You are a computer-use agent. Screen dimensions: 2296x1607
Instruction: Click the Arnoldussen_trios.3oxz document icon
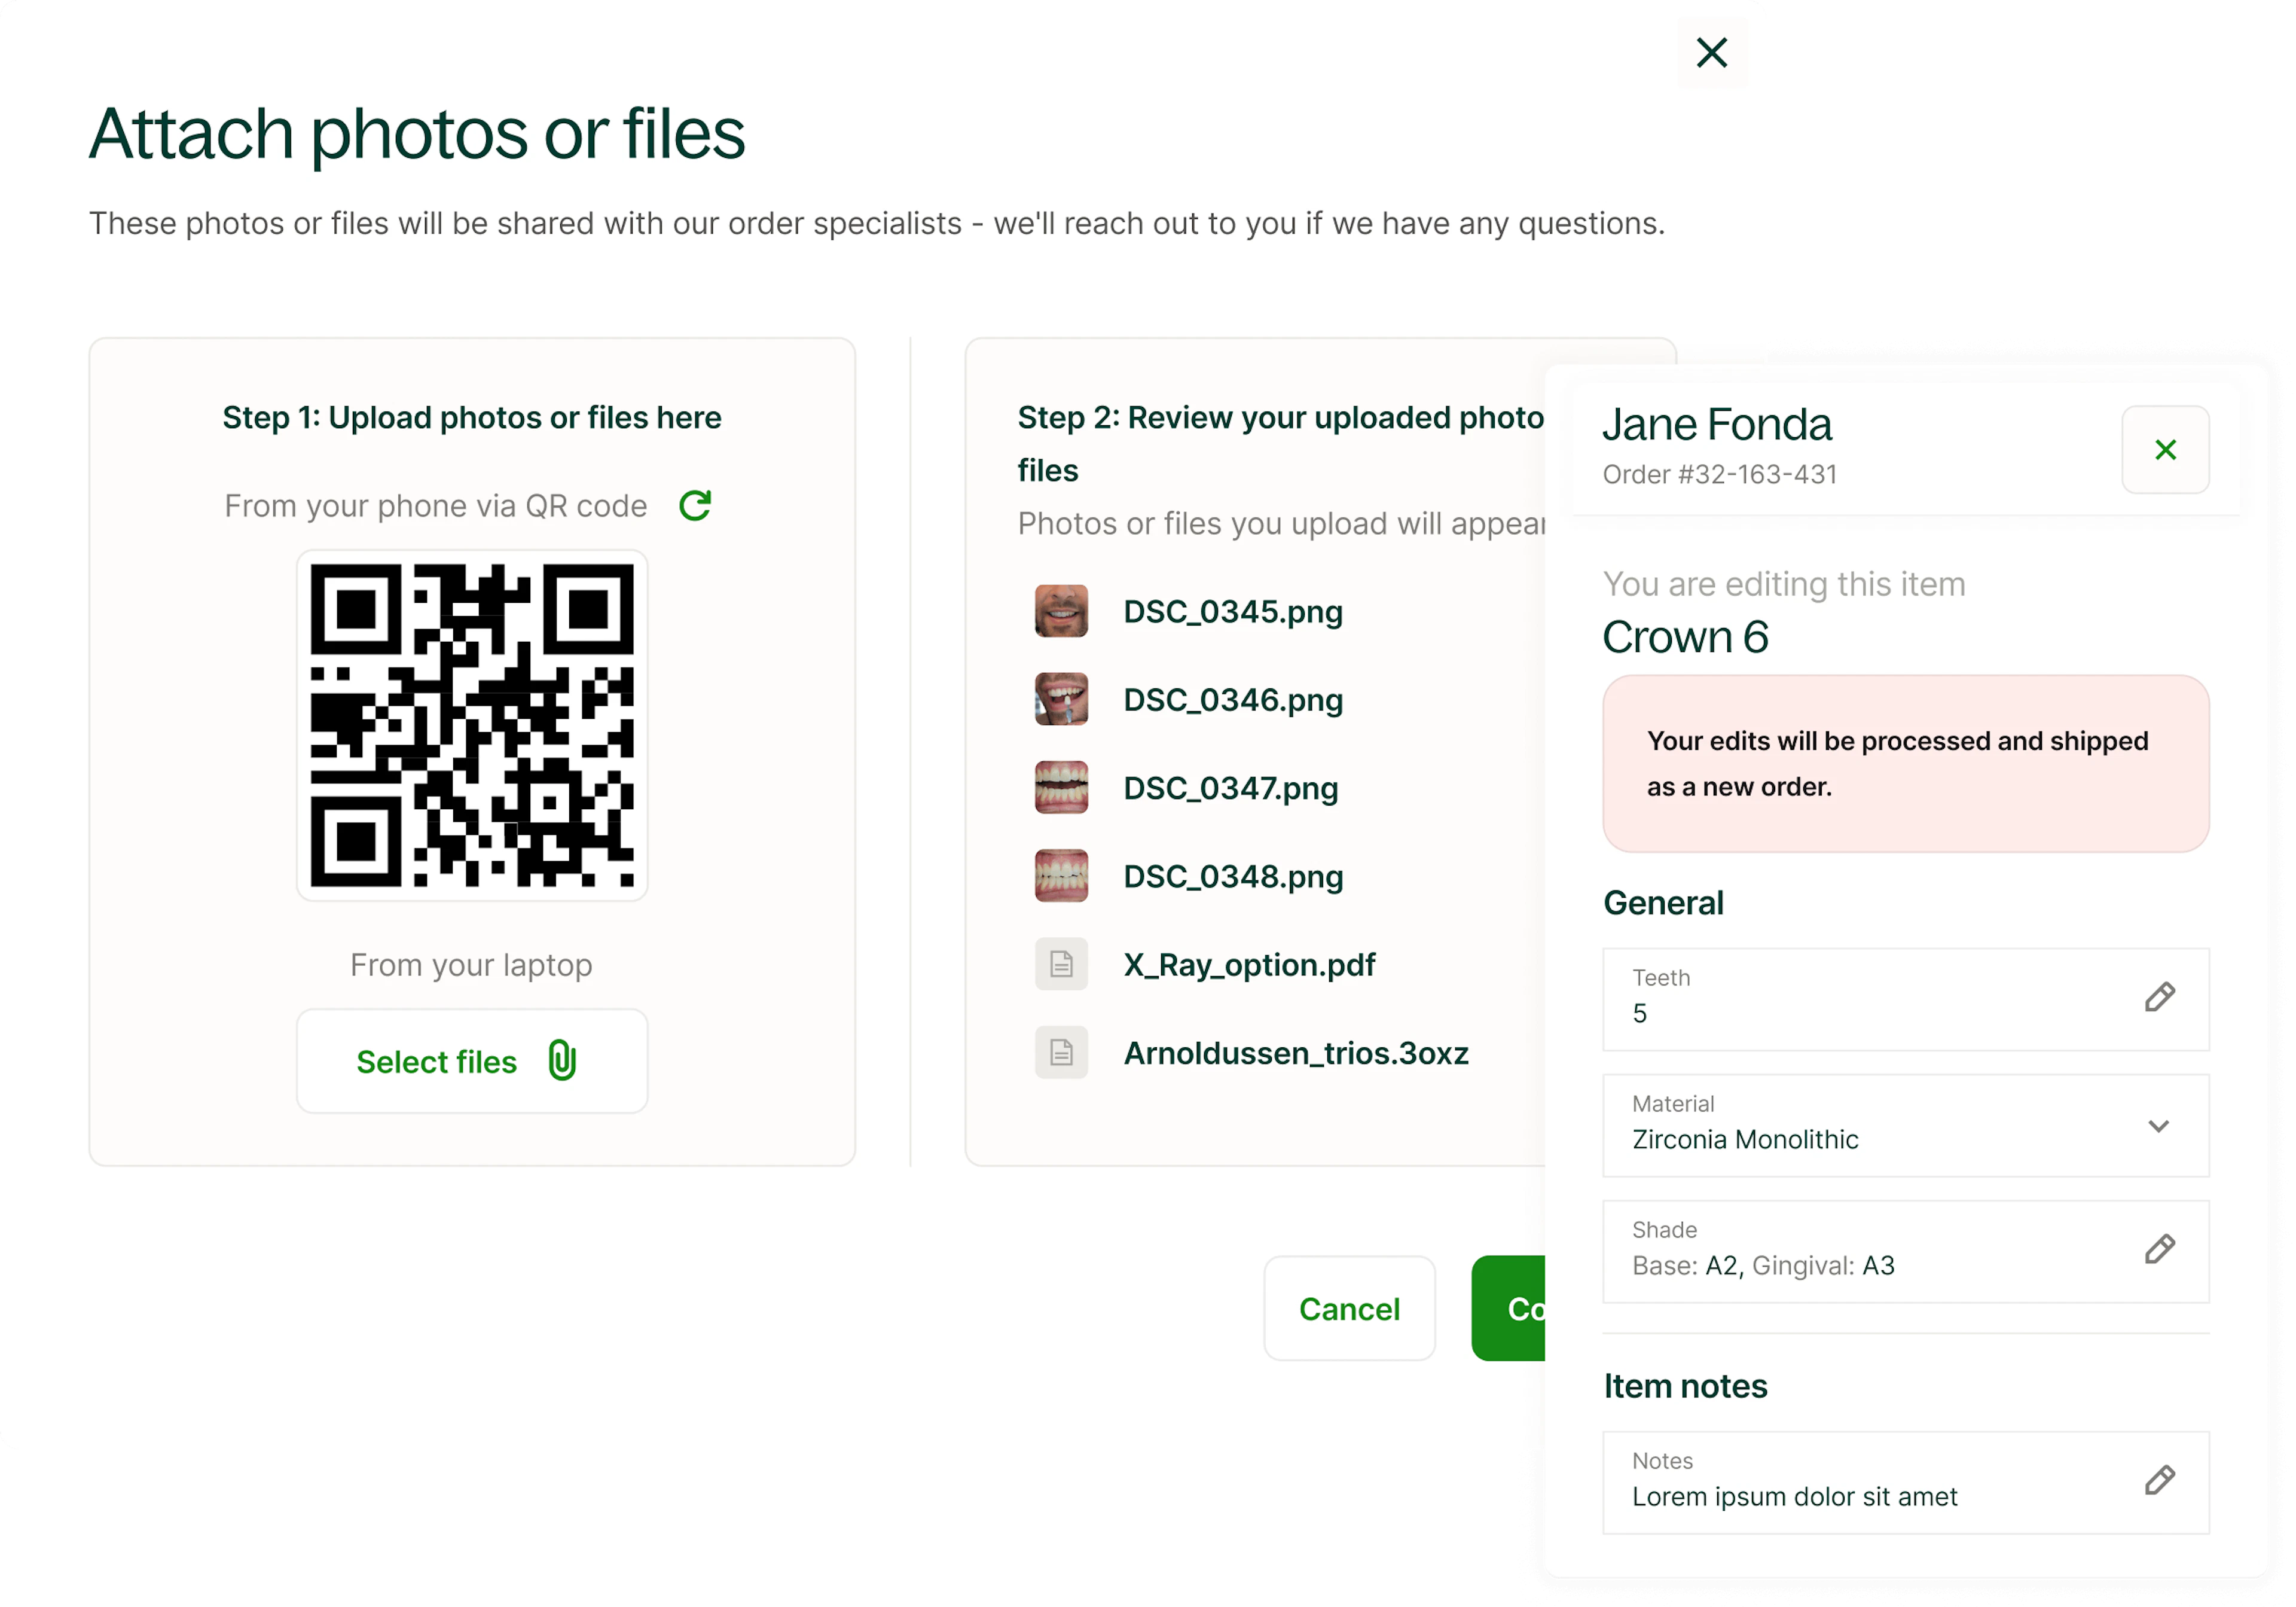(x=1061, y=1052)
